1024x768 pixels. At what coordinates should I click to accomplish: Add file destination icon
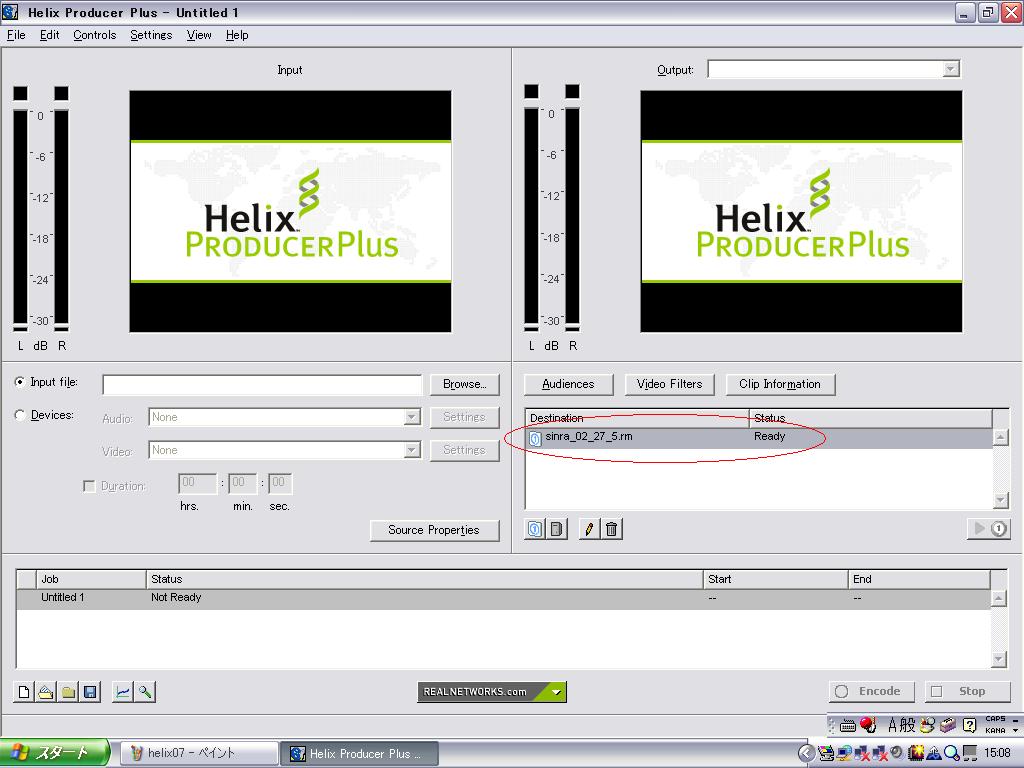pos(535,529)
